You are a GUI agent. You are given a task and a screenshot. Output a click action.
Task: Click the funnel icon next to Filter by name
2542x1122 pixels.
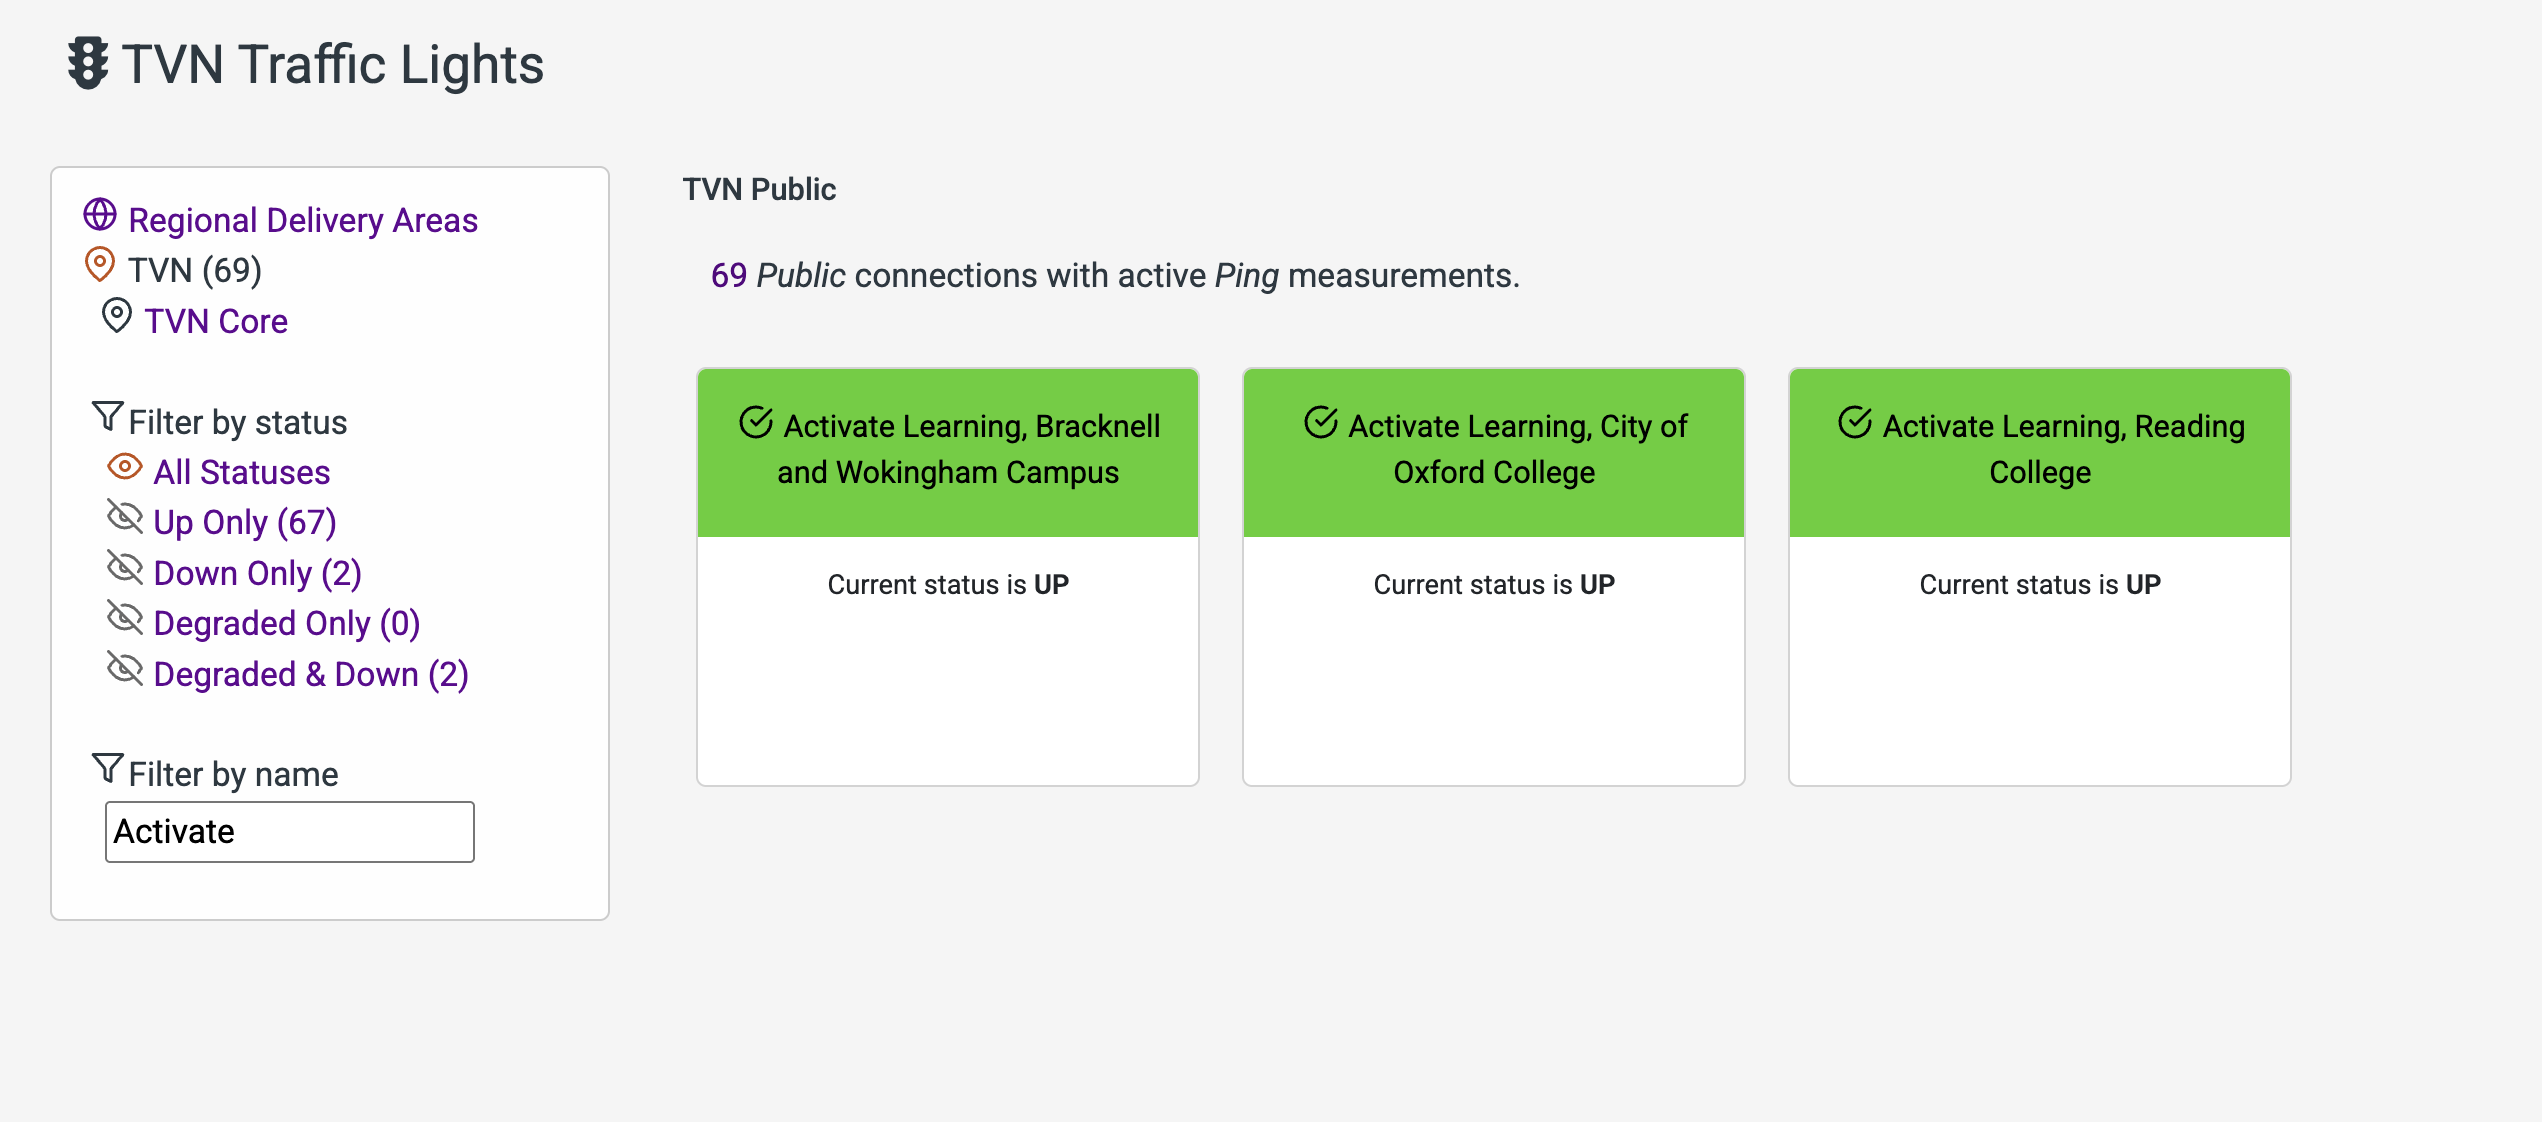[107, 769]
